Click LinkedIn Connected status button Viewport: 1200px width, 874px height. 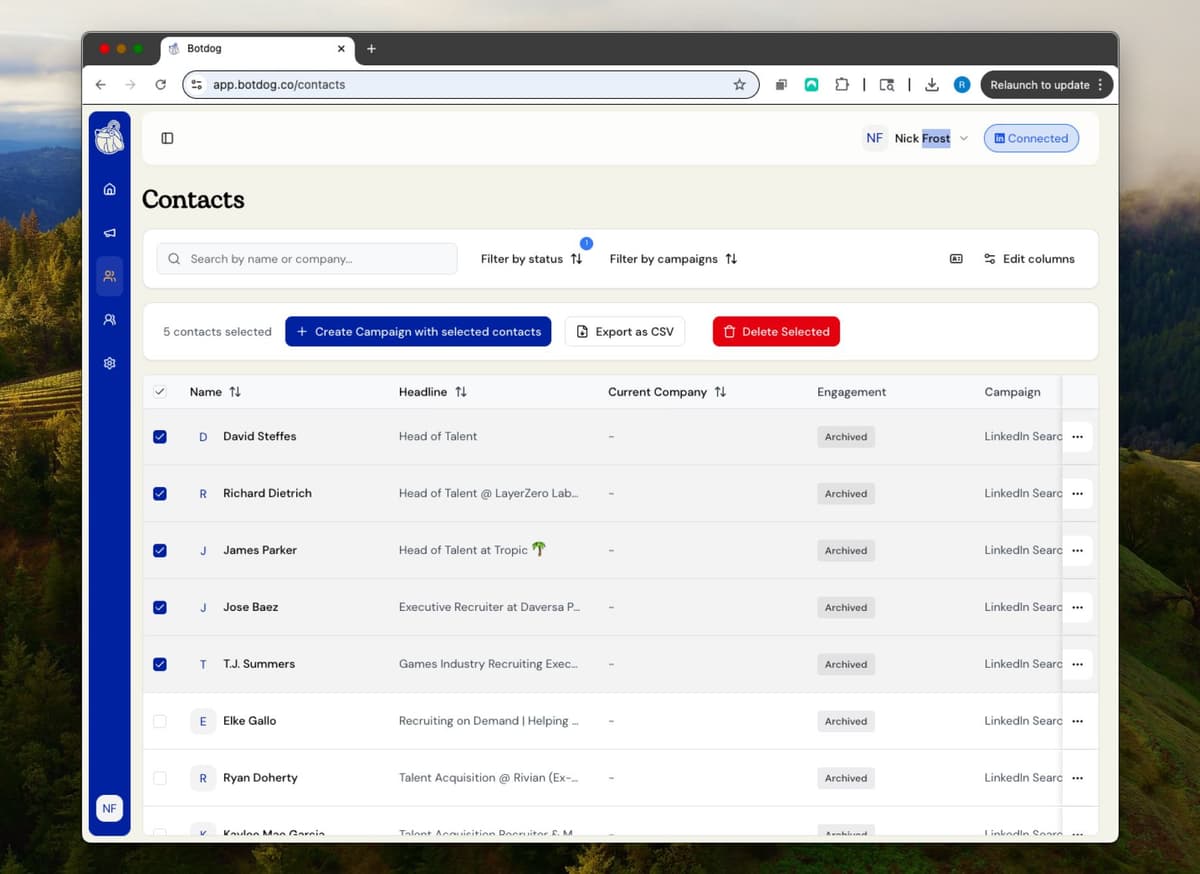tap(1031, 138)
